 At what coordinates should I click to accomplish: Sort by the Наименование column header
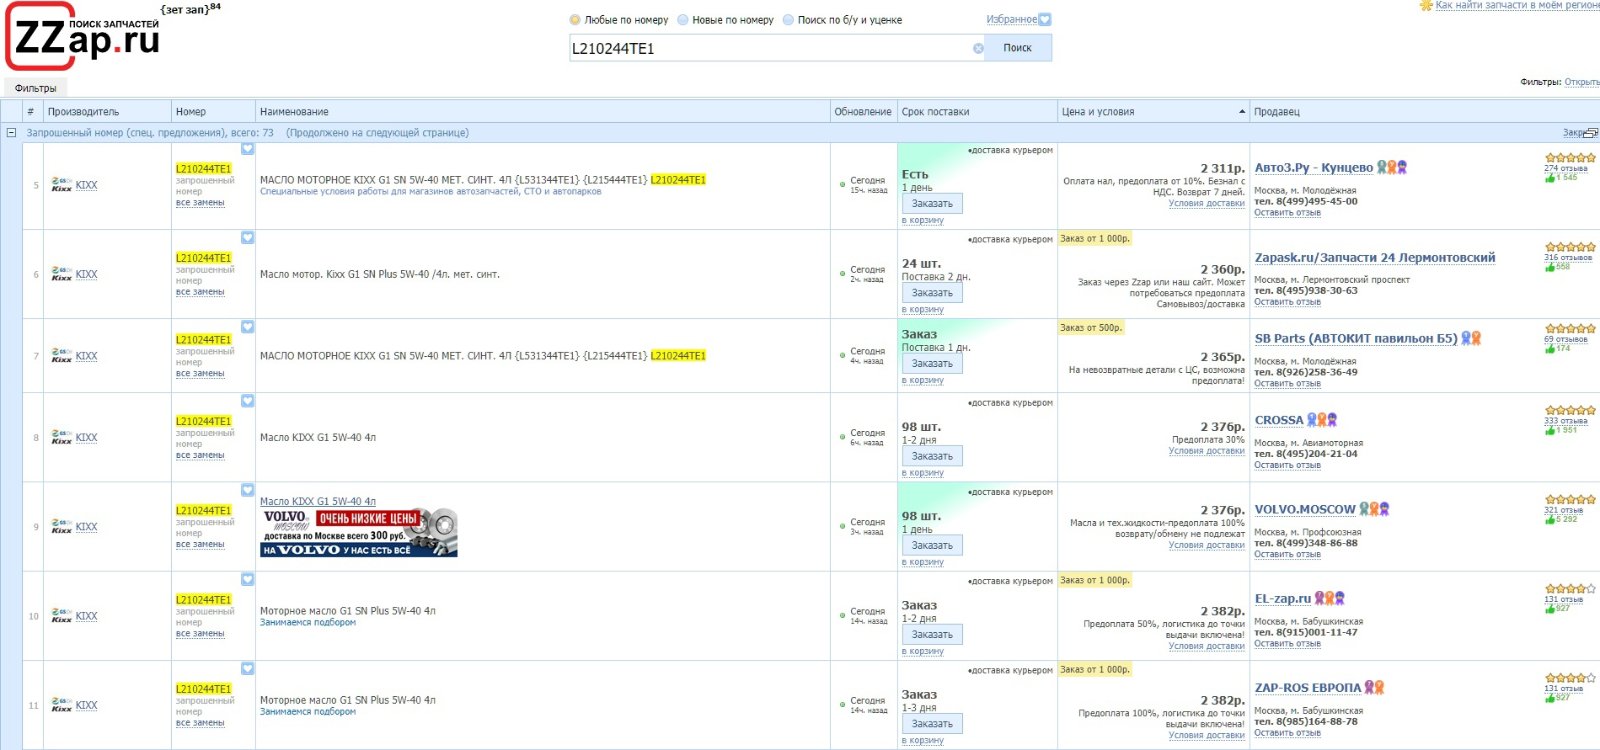point(543,111)
